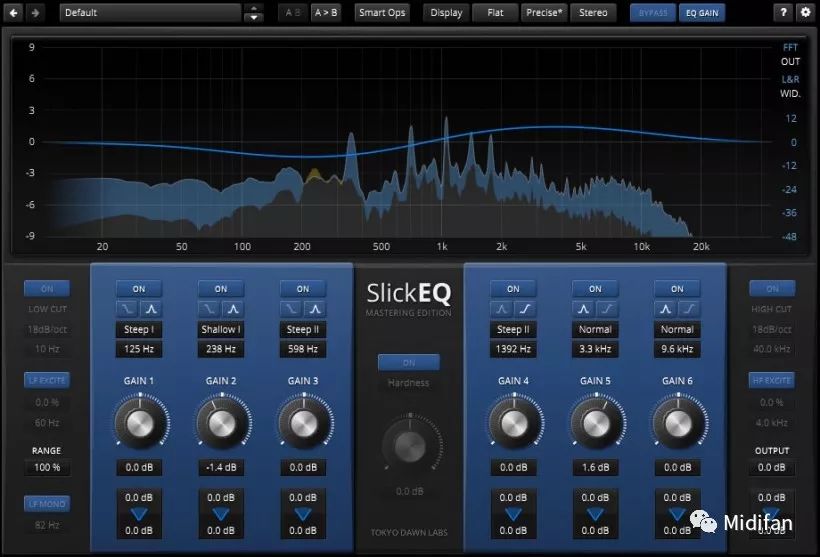This screenshot has width=820, height=557.
Task: Select high shelf shape for band 5
Action: (607, 309)
